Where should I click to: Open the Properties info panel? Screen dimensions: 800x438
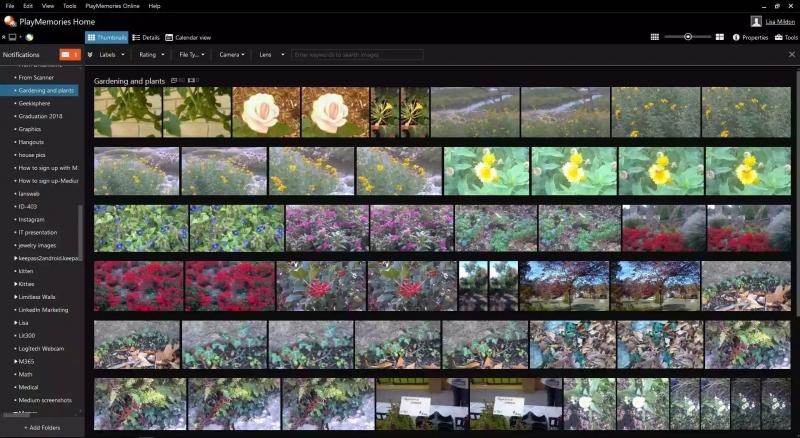click(750, 37)
